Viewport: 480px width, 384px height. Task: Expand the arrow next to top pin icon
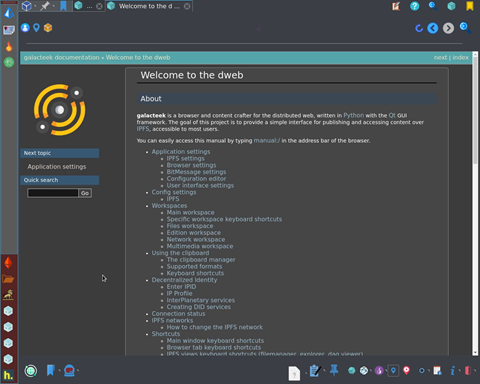pos(54,6)
